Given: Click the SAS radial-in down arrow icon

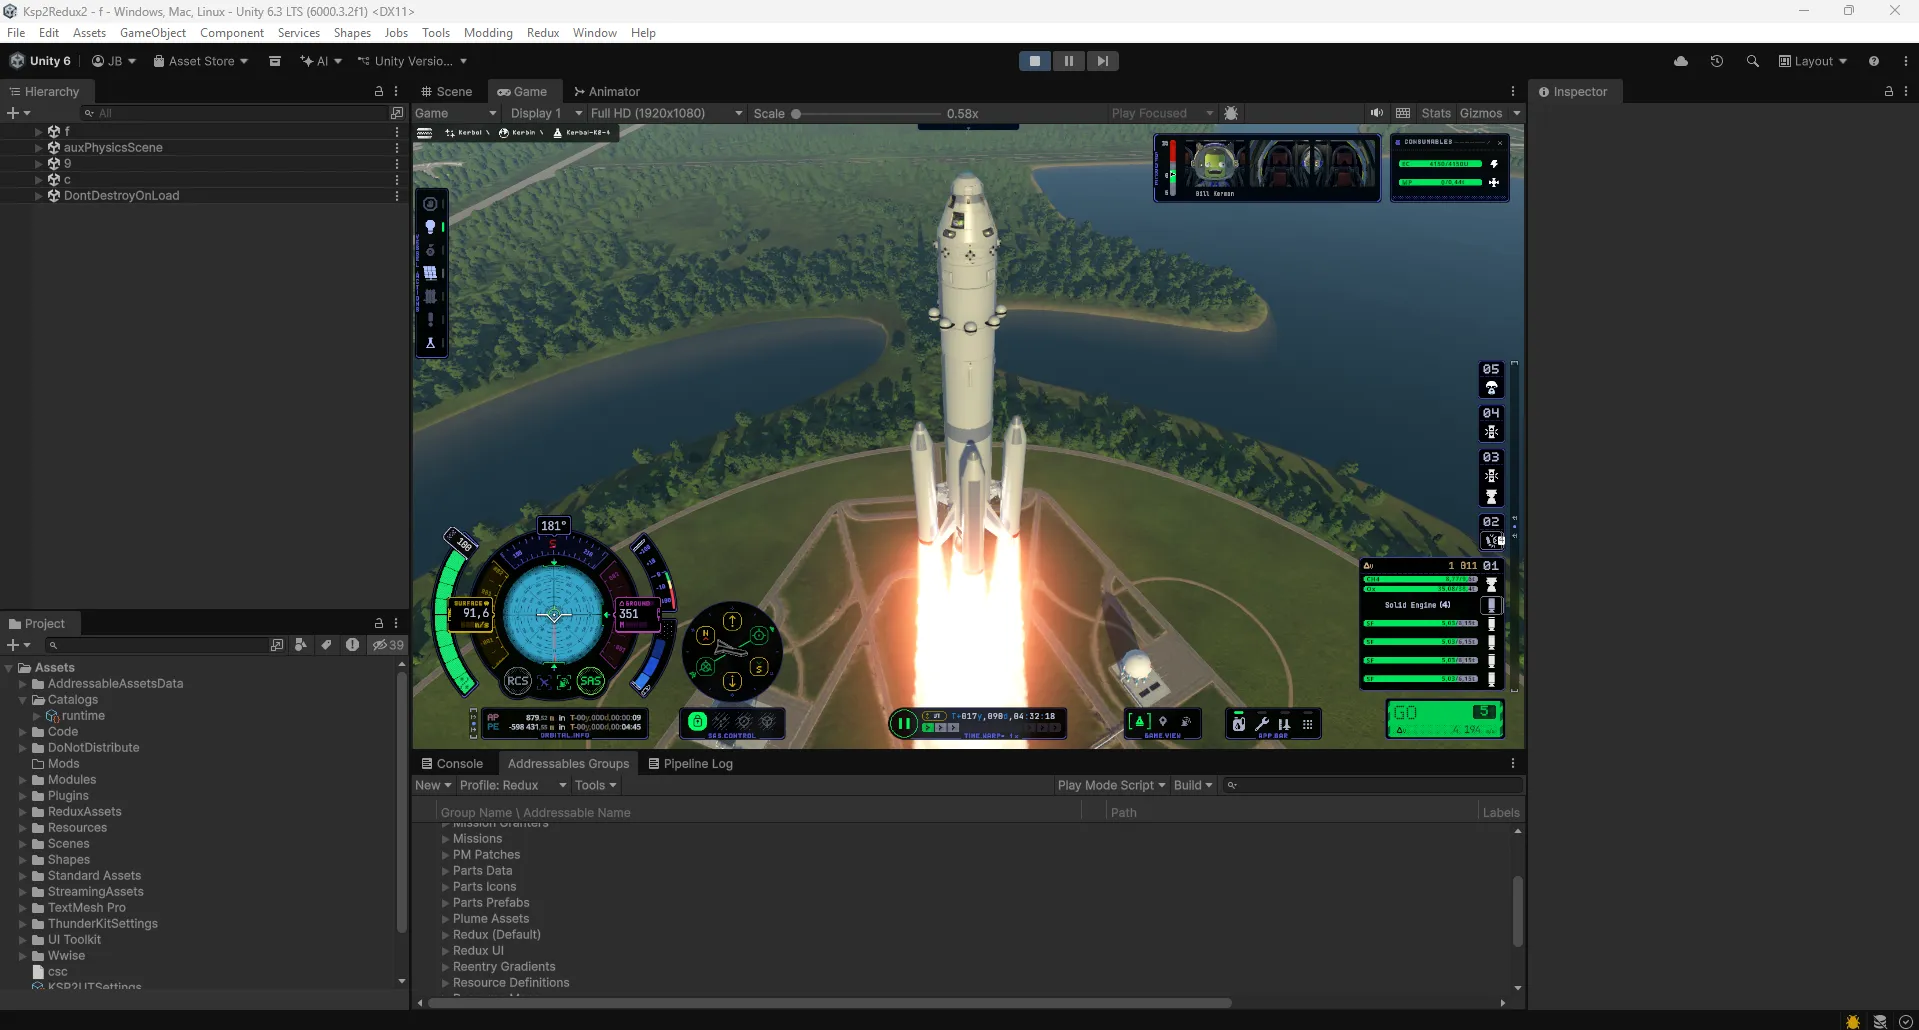Looking at the screenshot, I should [x=732, y=681].
